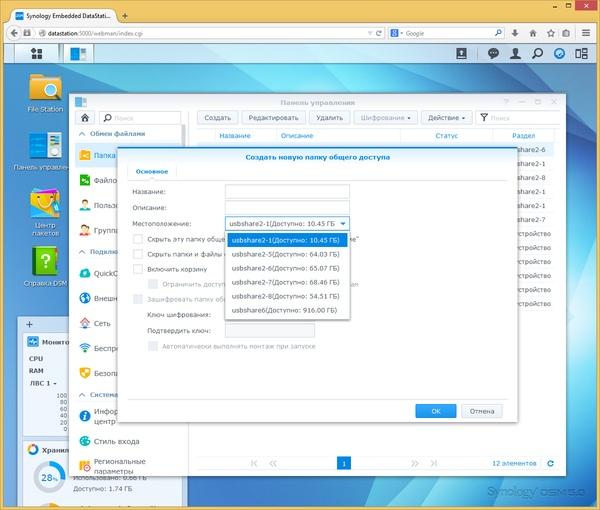The height and width of the screenshot is (510, 600).
Task: Select usbshare2-1 option in location list
Action: (287, 240)
